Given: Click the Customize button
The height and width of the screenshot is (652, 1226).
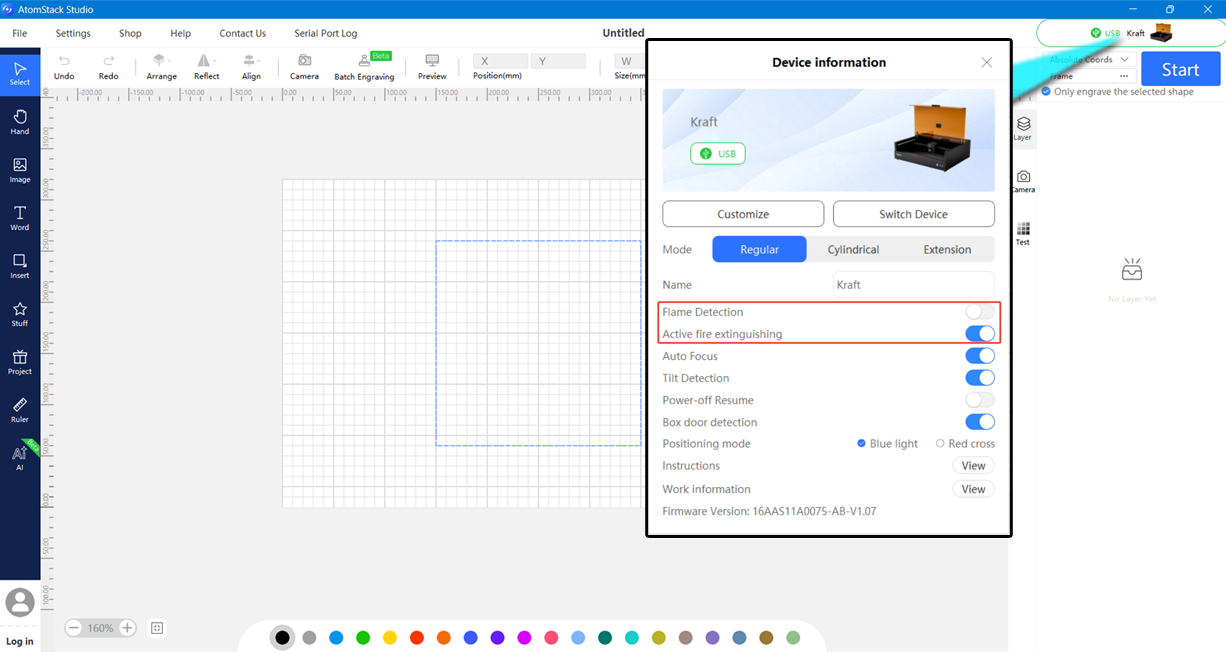Looking at the screenshot, I should tap(743, 214).
